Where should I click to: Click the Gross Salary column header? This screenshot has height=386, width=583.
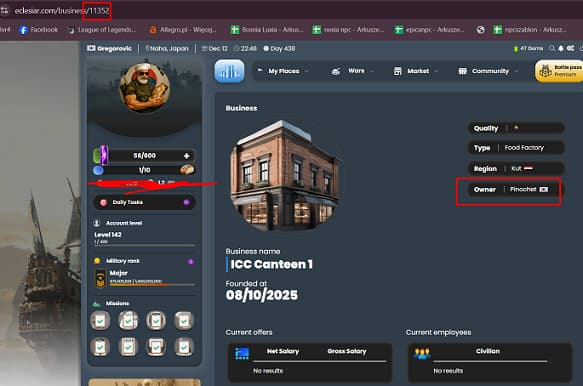point(347,351)
